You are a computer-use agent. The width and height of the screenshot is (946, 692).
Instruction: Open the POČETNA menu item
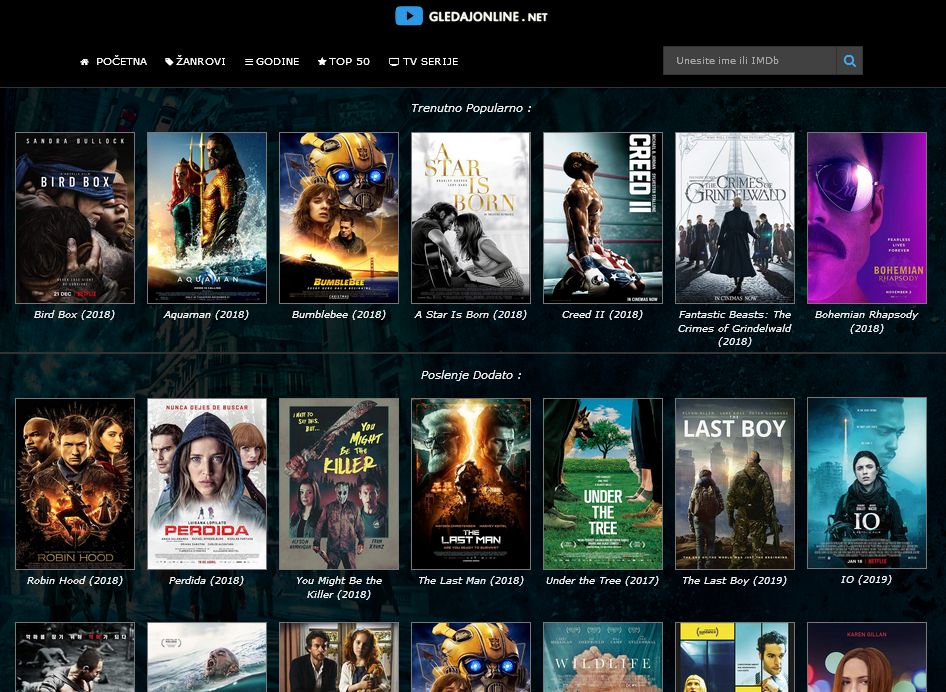point(120,61)
